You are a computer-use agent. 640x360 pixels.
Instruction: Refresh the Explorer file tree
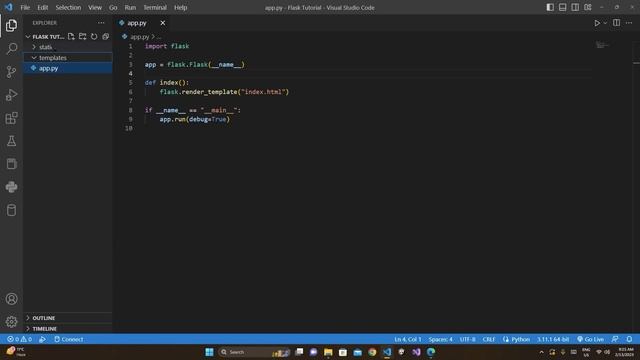click(94, 36)
